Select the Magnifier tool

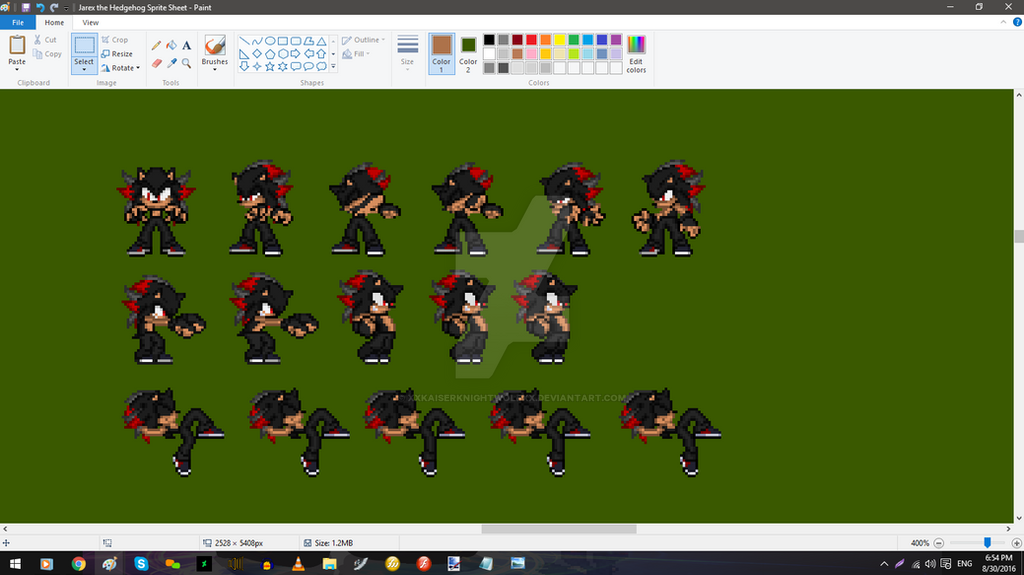pos(187,63)
